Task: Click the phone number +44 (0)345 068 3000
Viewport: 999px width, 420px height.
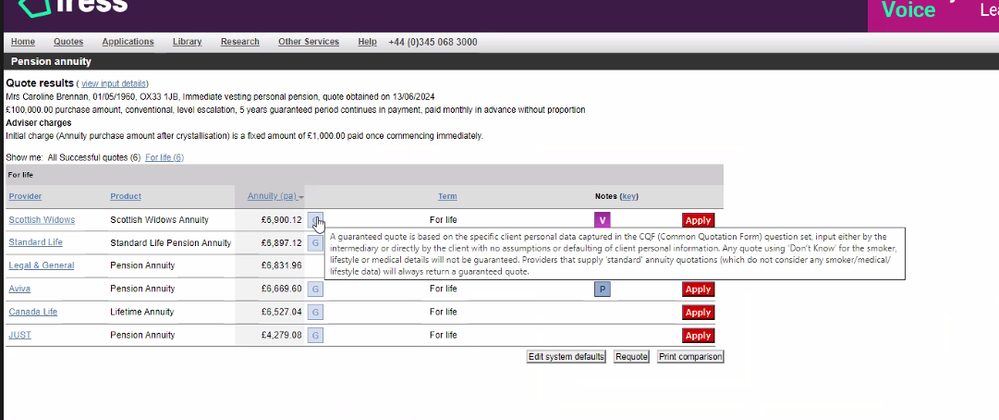Action: [433, 42]
